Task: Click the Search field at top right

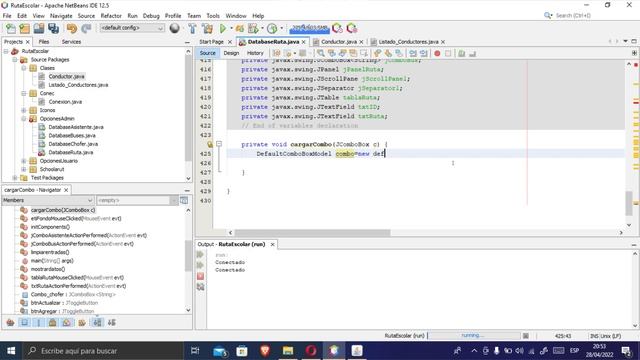Action: pyautogui.click(x=573, y=16)
